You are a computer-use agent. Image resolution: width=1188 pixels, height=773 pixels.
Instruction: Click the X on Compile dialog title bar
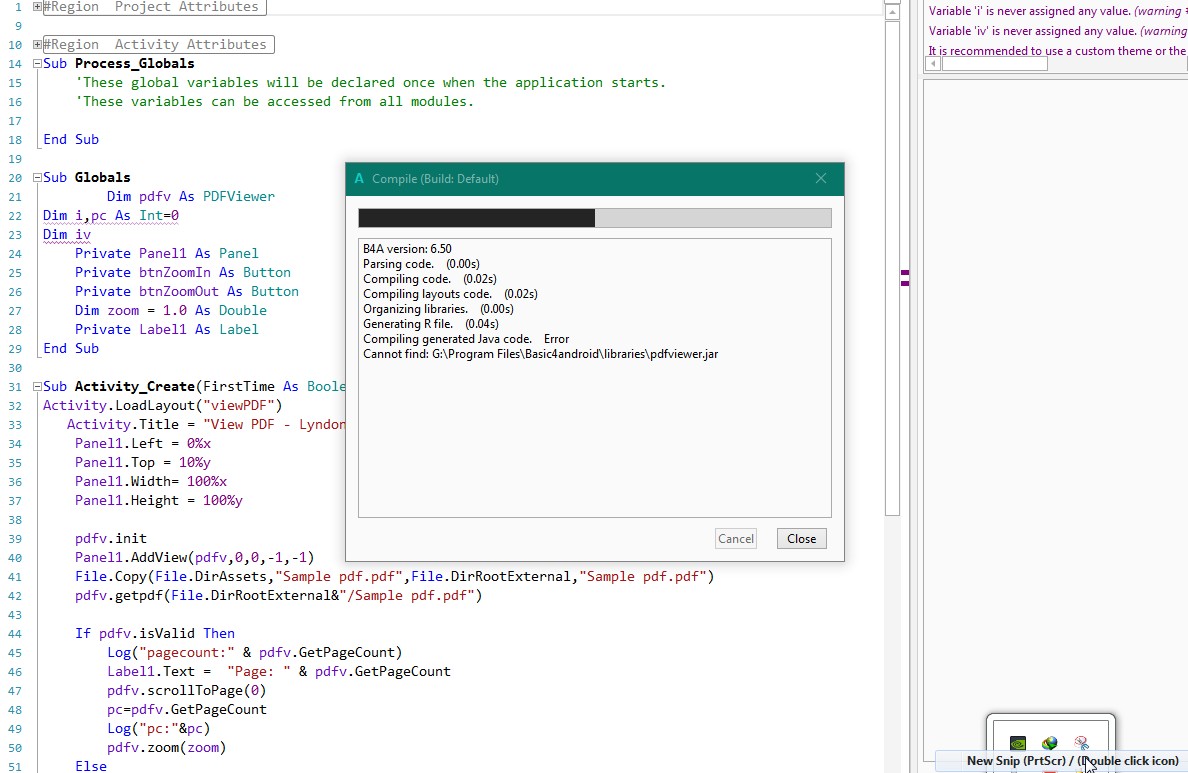(x=820, y=179)
